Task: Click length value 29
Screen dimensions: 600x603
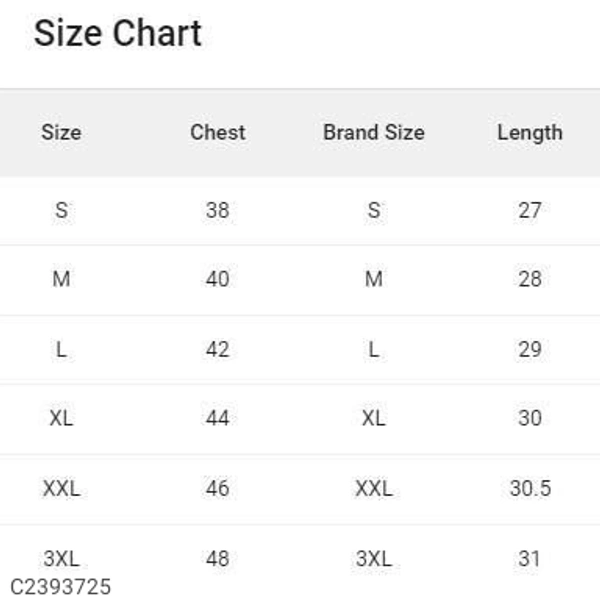Action: click(529, 349)
